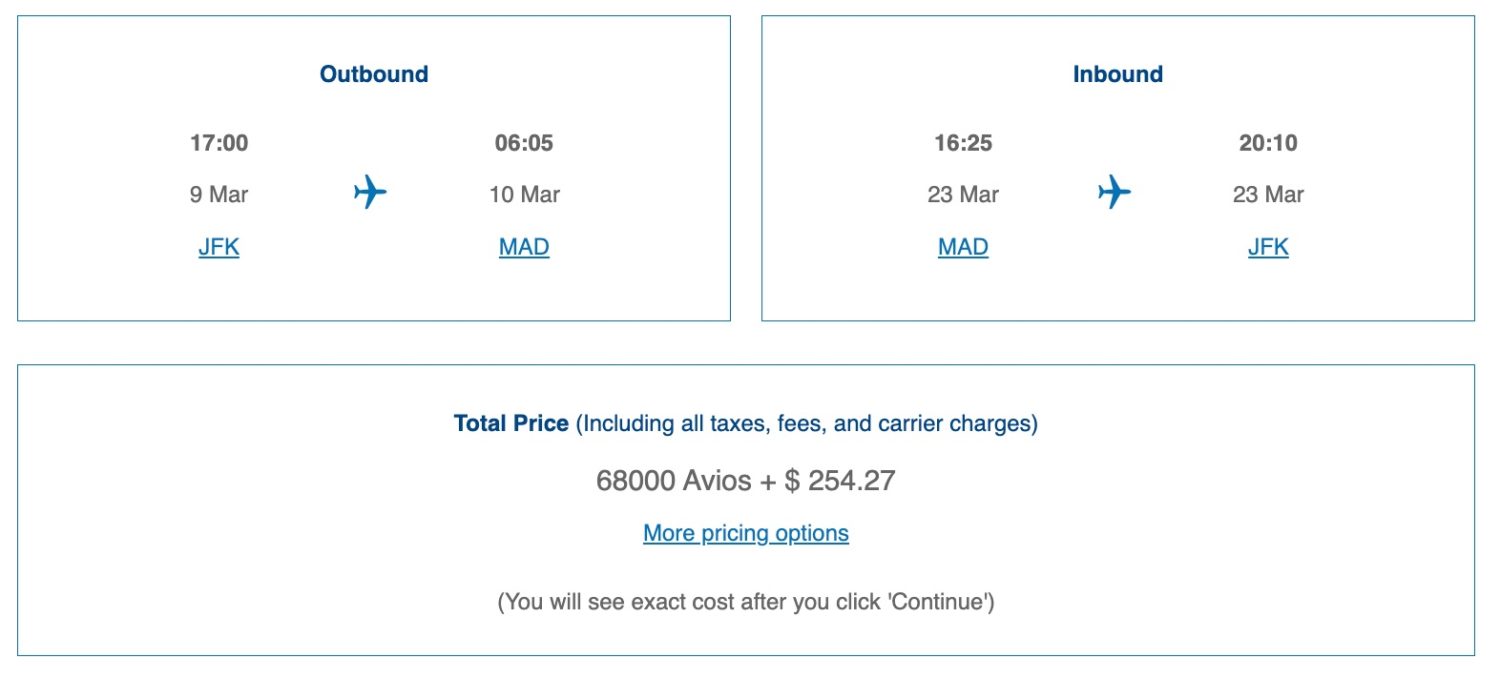Image resolution: width=1500 pixels, height=679 pixels.
Task: Select the Inbound header
Action: [x=1117, y=73]
